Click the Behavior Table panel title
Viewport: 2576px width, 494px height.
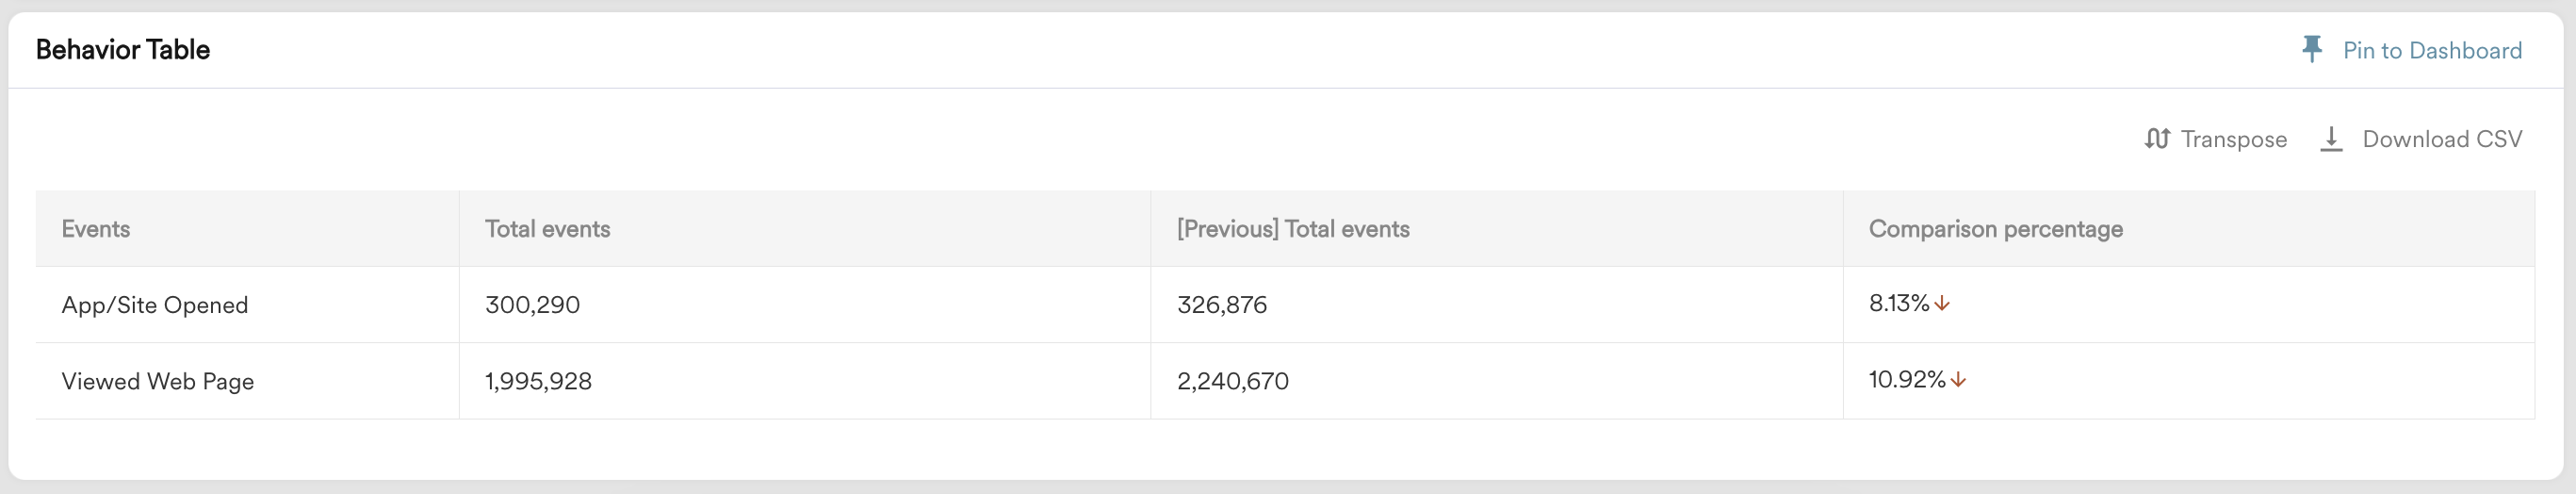tap(123, 50)
